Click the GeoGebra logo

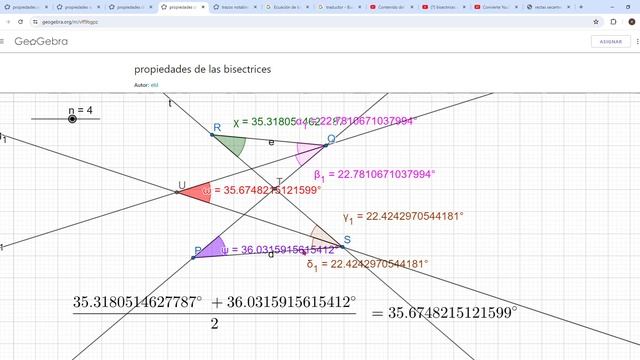tap(41, 41)
